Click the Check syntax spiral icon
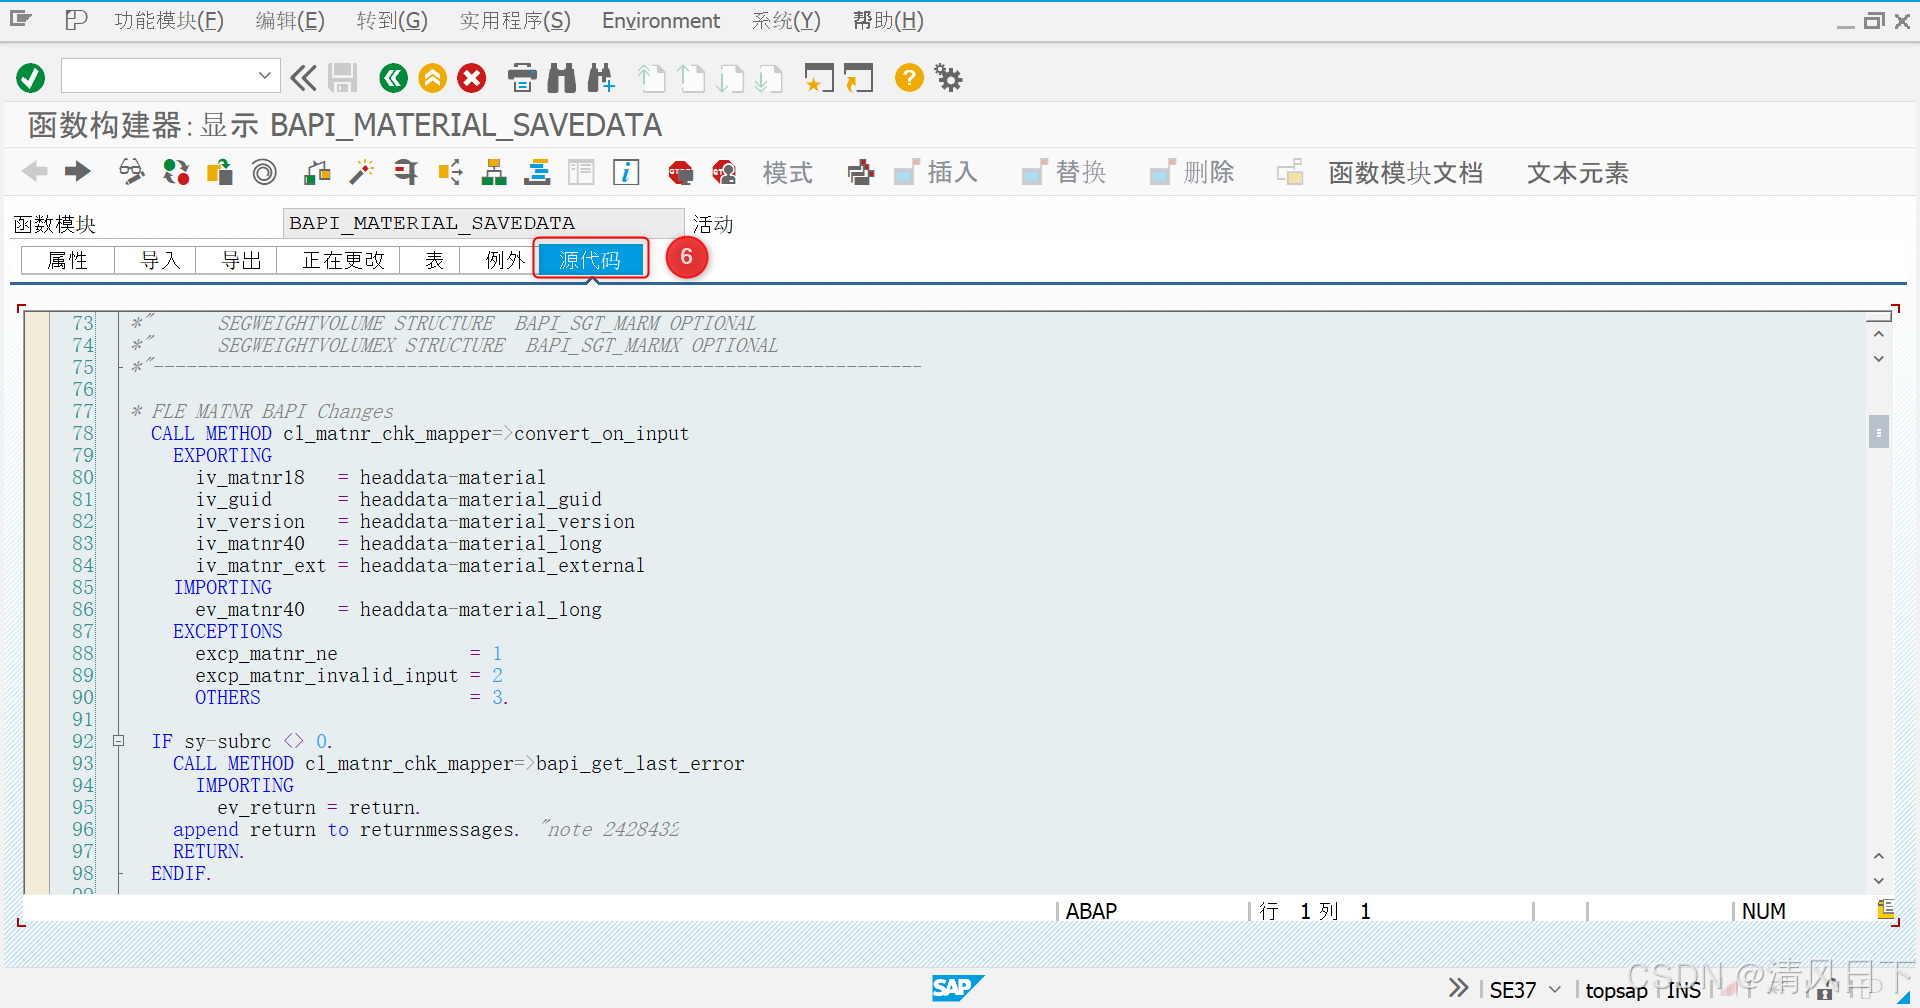This screenshot has width=1920, height=1008. (264, 172)
